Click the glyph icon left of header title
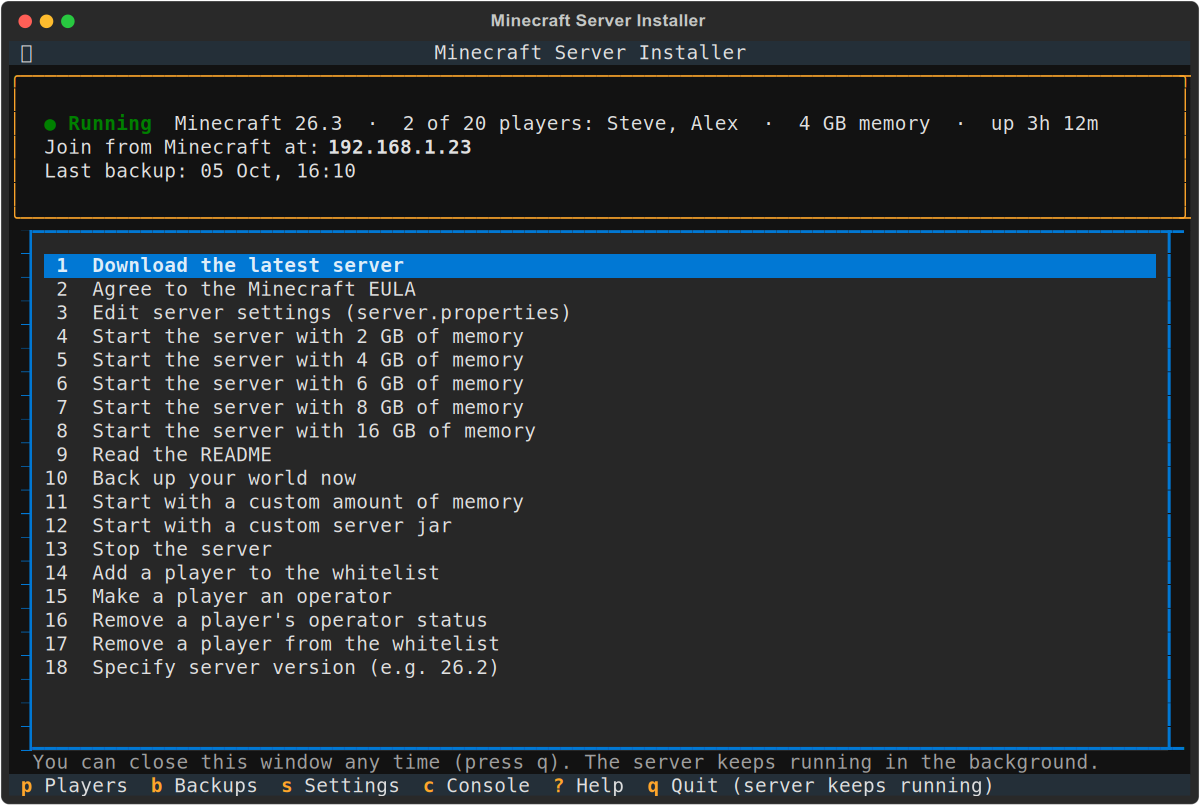The width and height of the screenshot is (1200, 805). [27, 53]
